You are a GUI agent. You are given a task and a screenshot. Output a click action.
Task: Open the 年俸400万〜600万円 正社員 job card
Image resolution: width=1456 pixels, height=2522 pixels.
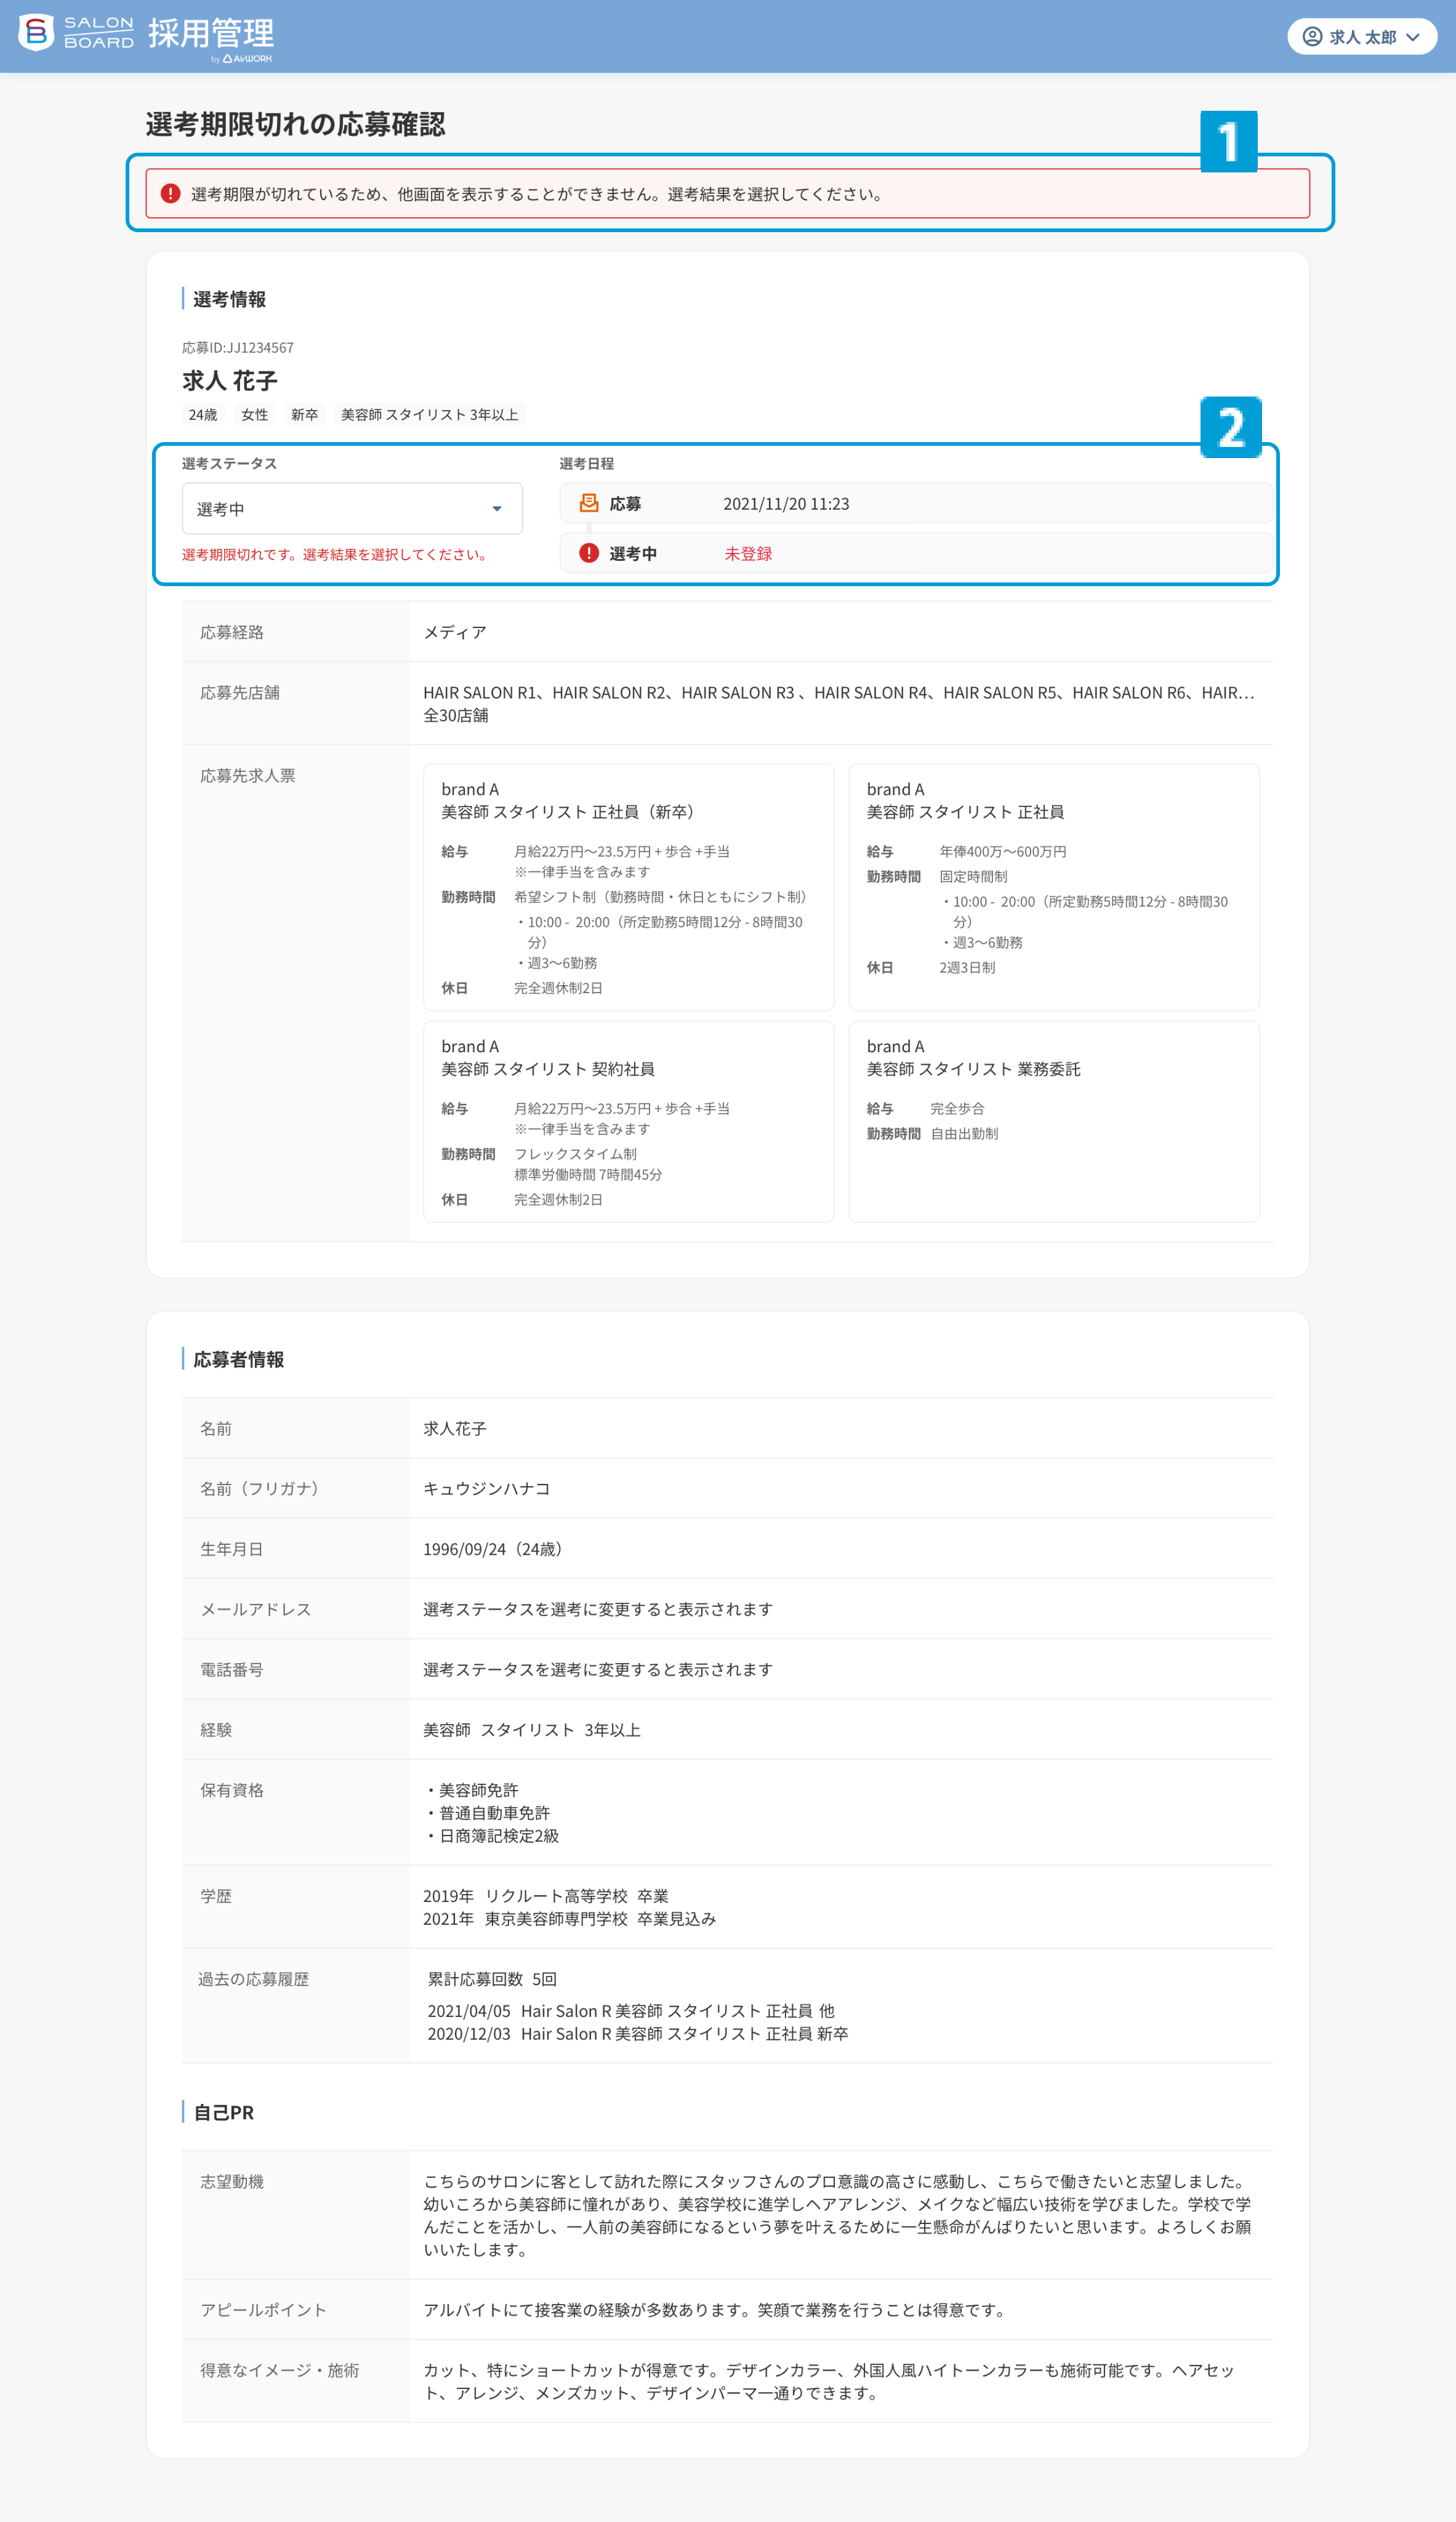pos(1054,887)
